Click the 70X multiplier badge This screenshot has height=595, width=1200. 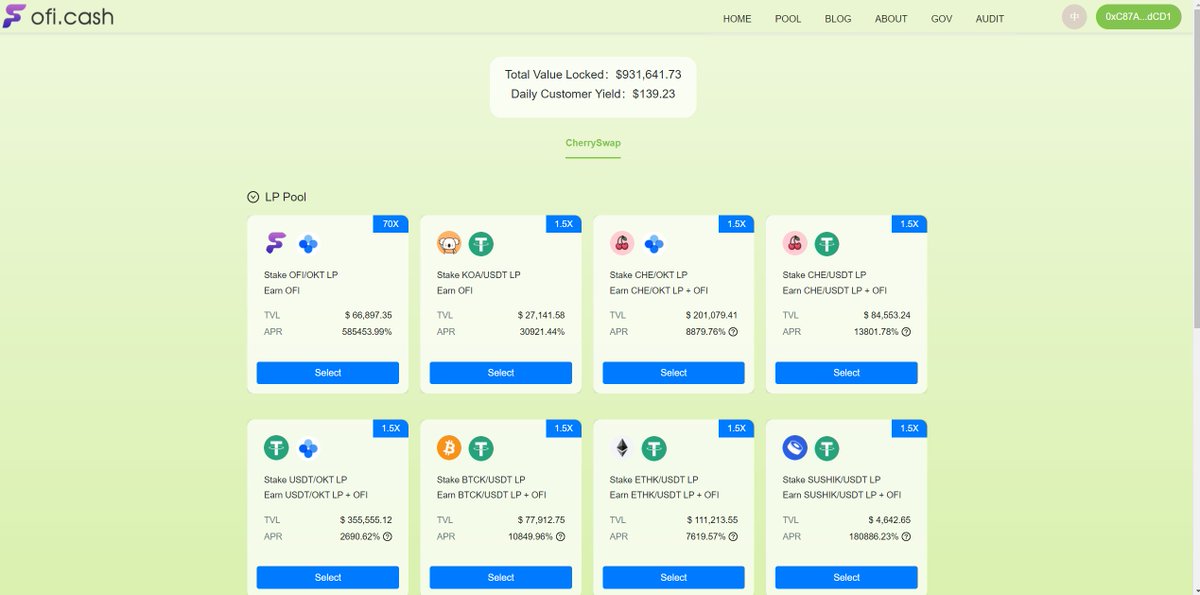390,224
